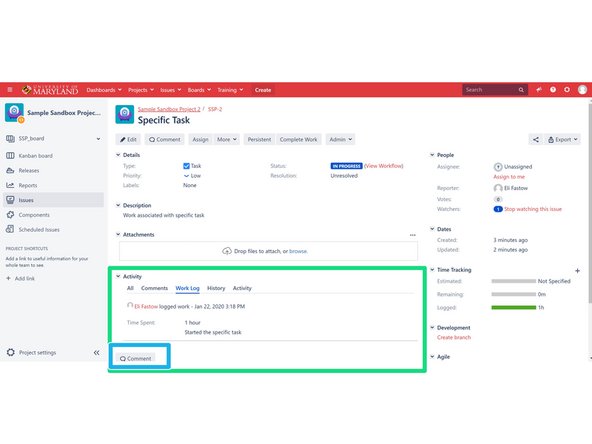Open the Projects dropdown menu
This screenshot has width=592, height=444.
141,90
